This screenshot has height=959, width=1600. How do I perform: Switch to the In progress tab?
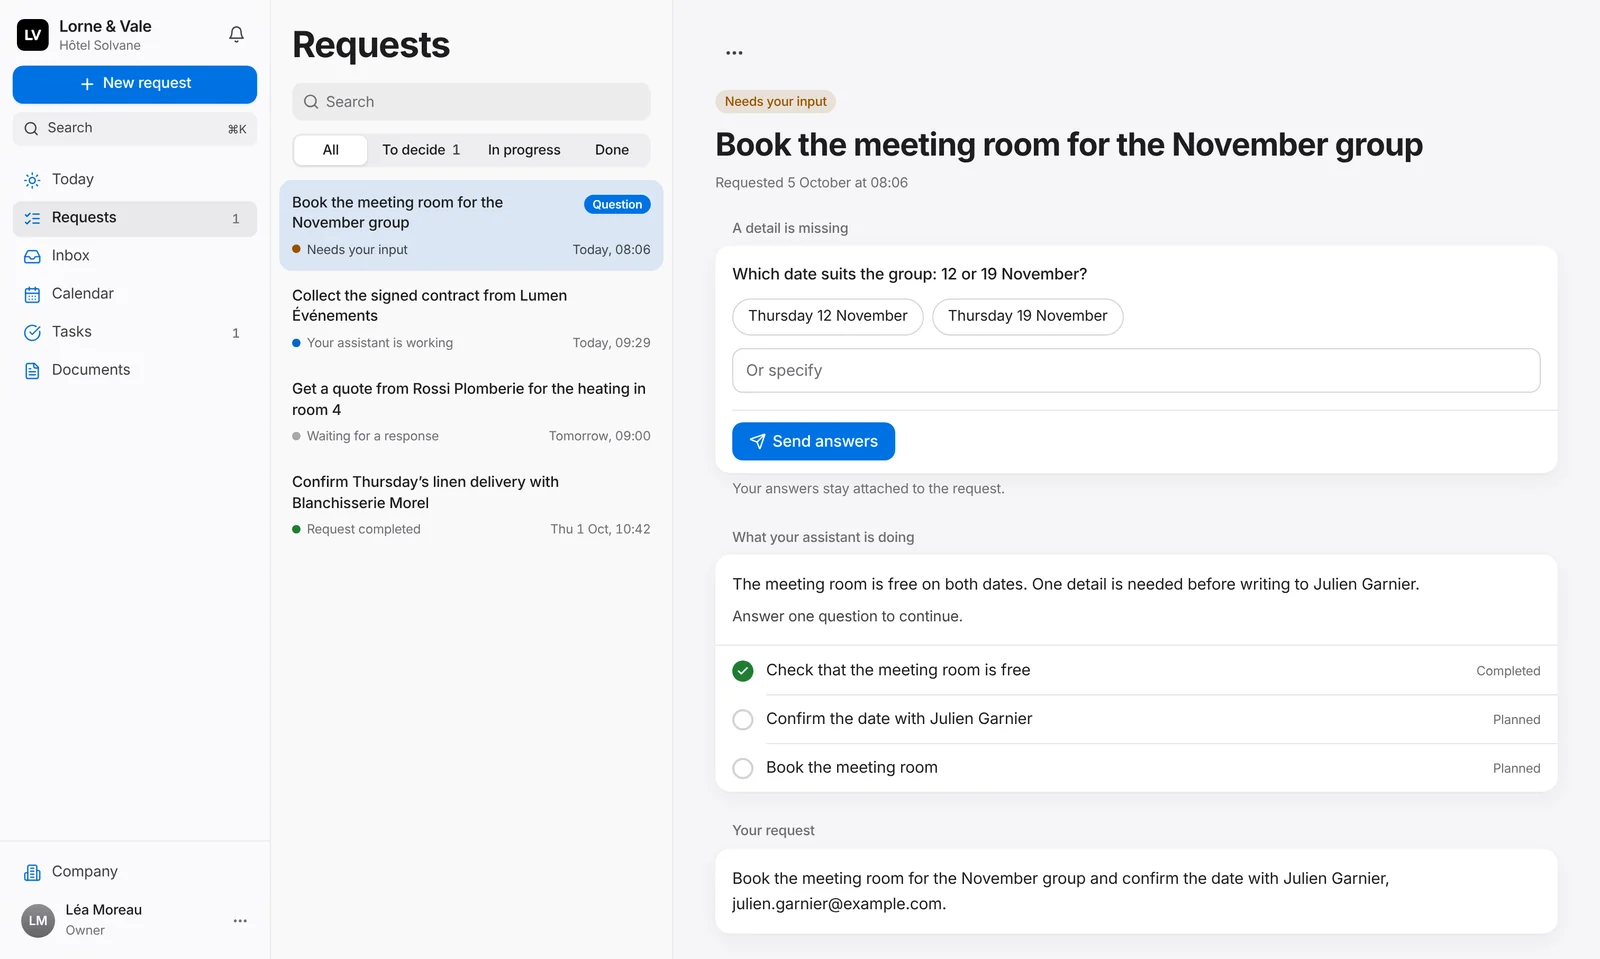coord(524,150)
